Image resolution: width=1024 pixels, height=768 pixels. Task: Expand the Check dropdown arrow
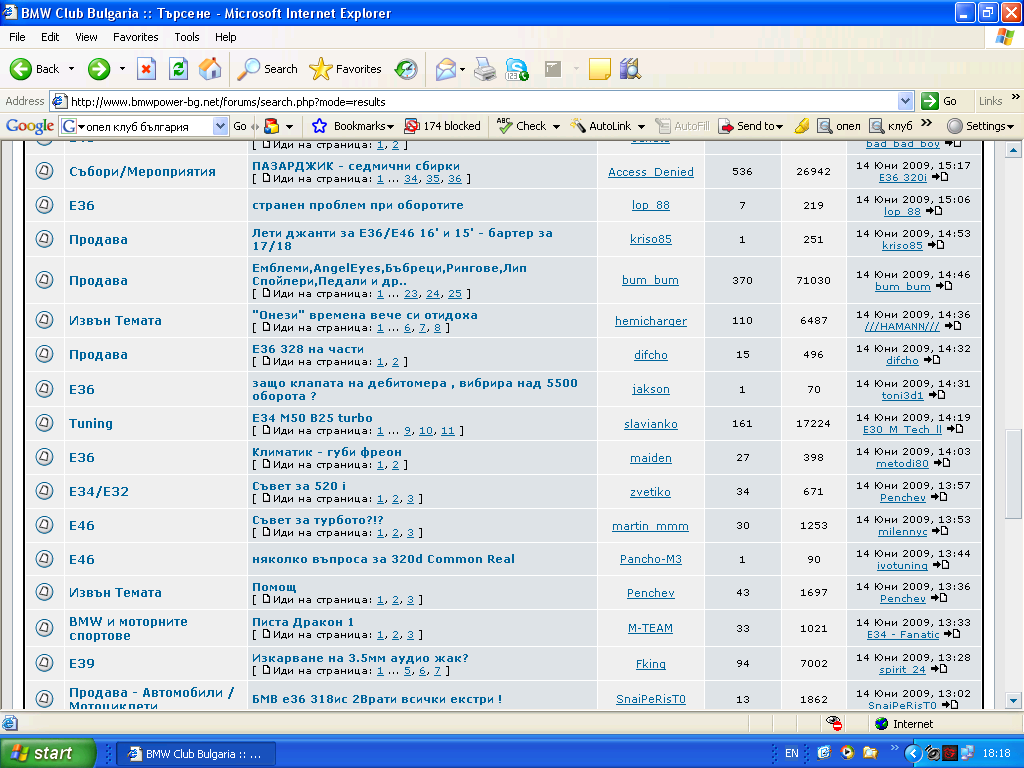click(556, 127)
